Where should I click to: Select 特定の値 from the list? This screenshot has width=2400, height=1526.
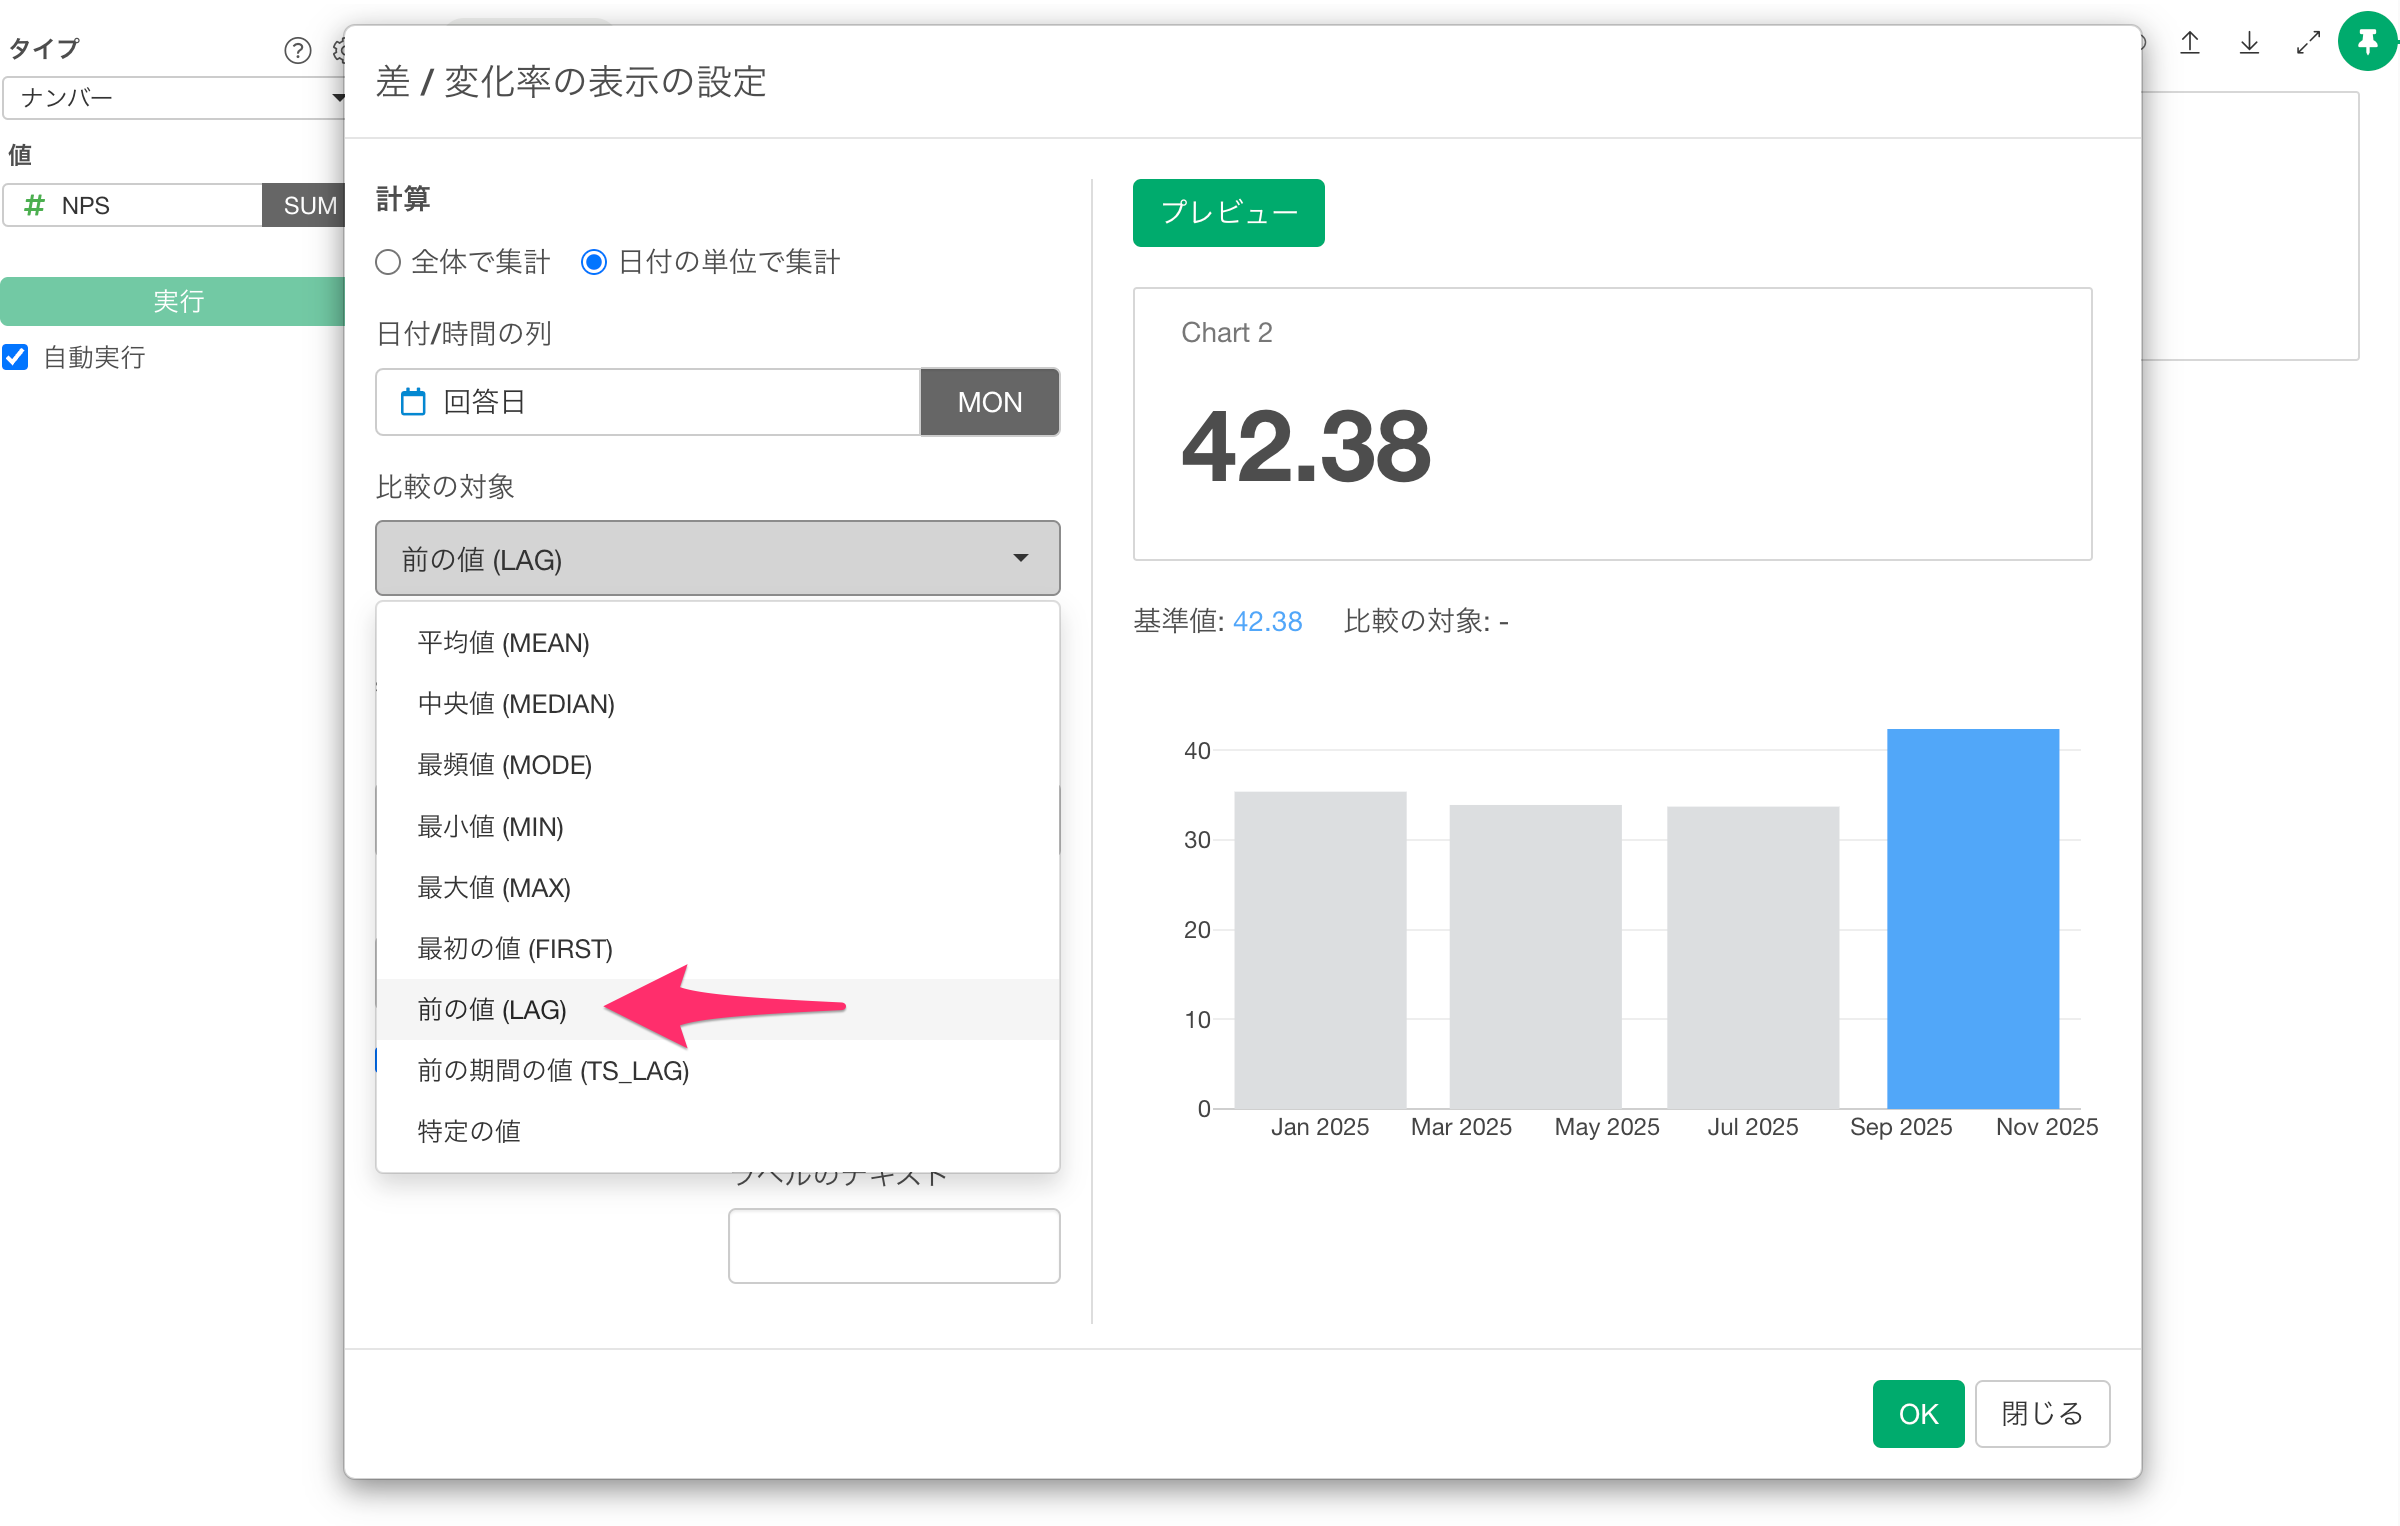tap(469, 1132)
